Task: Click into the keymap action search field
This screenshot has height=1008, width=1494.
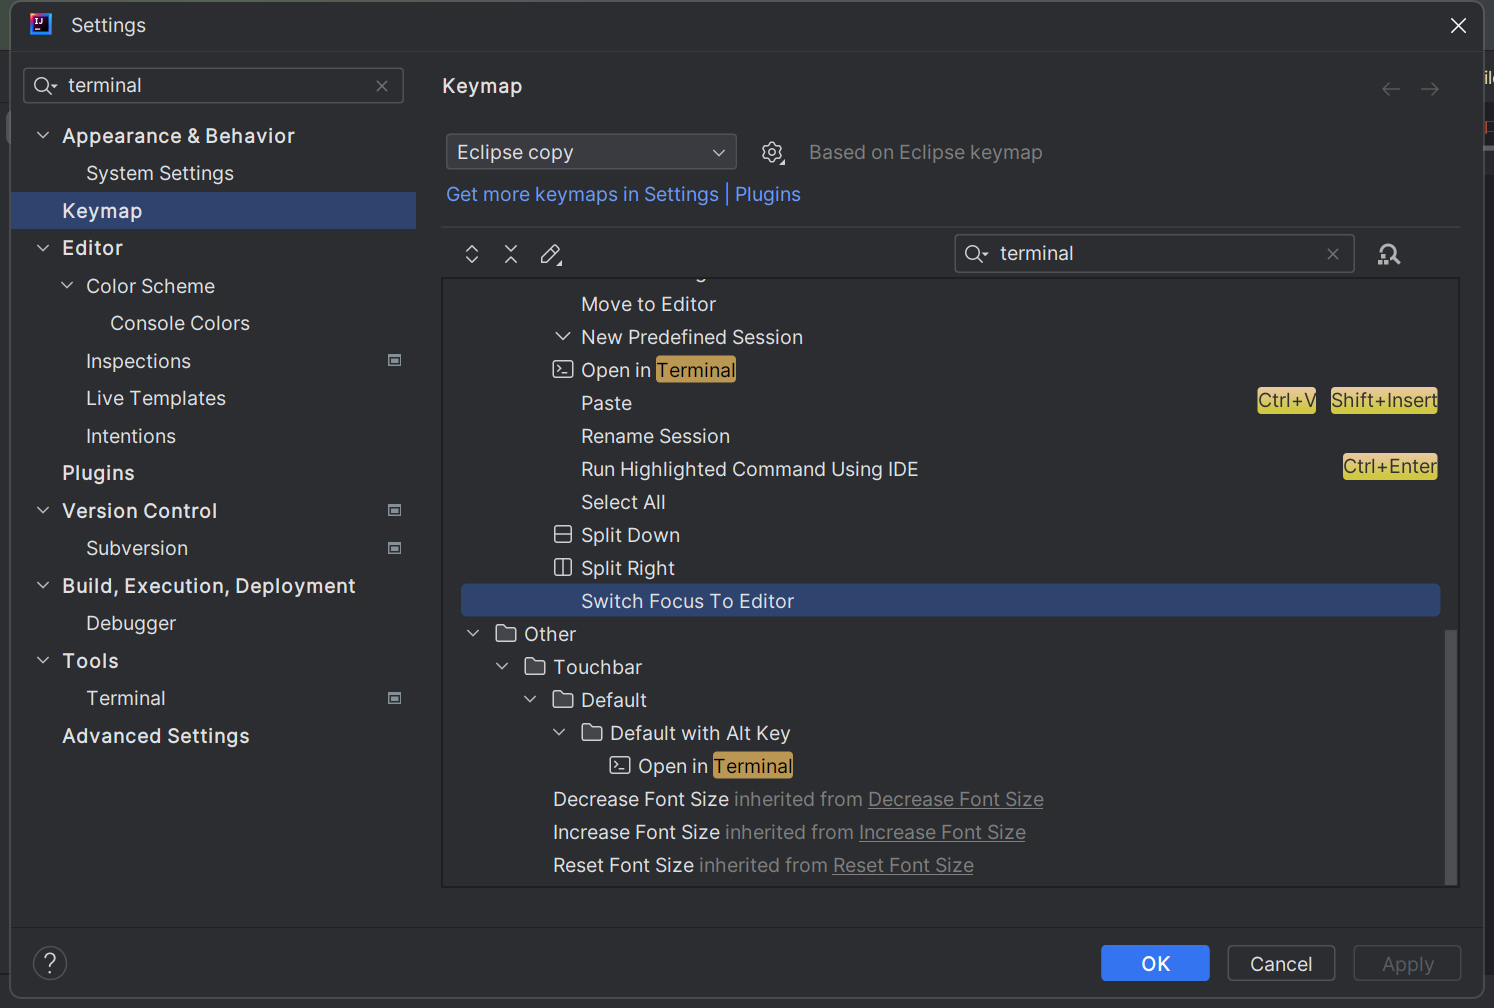Action: (x=1155, y=254)
